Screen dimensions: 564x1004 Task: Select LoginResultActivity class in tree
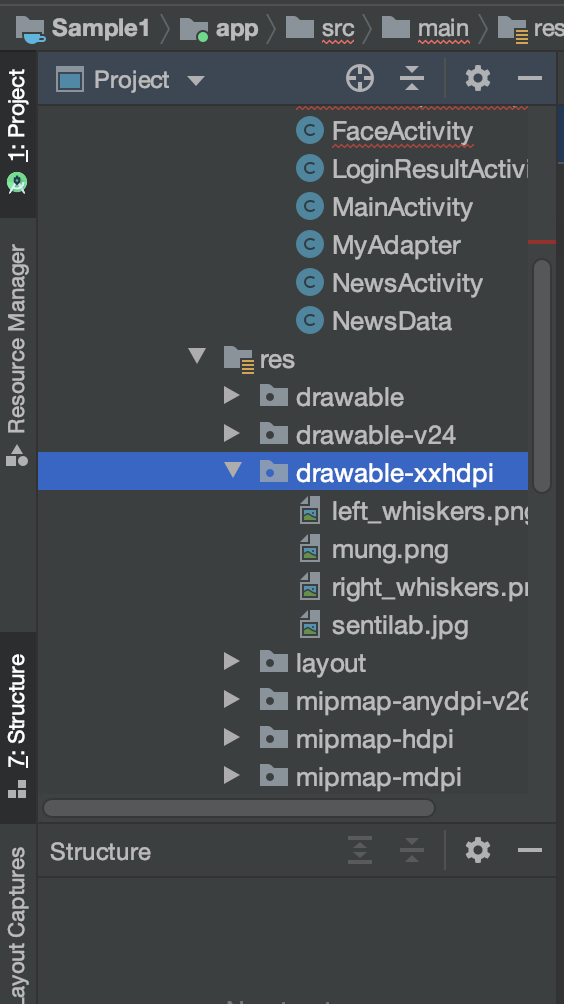[x=430, y=170]
